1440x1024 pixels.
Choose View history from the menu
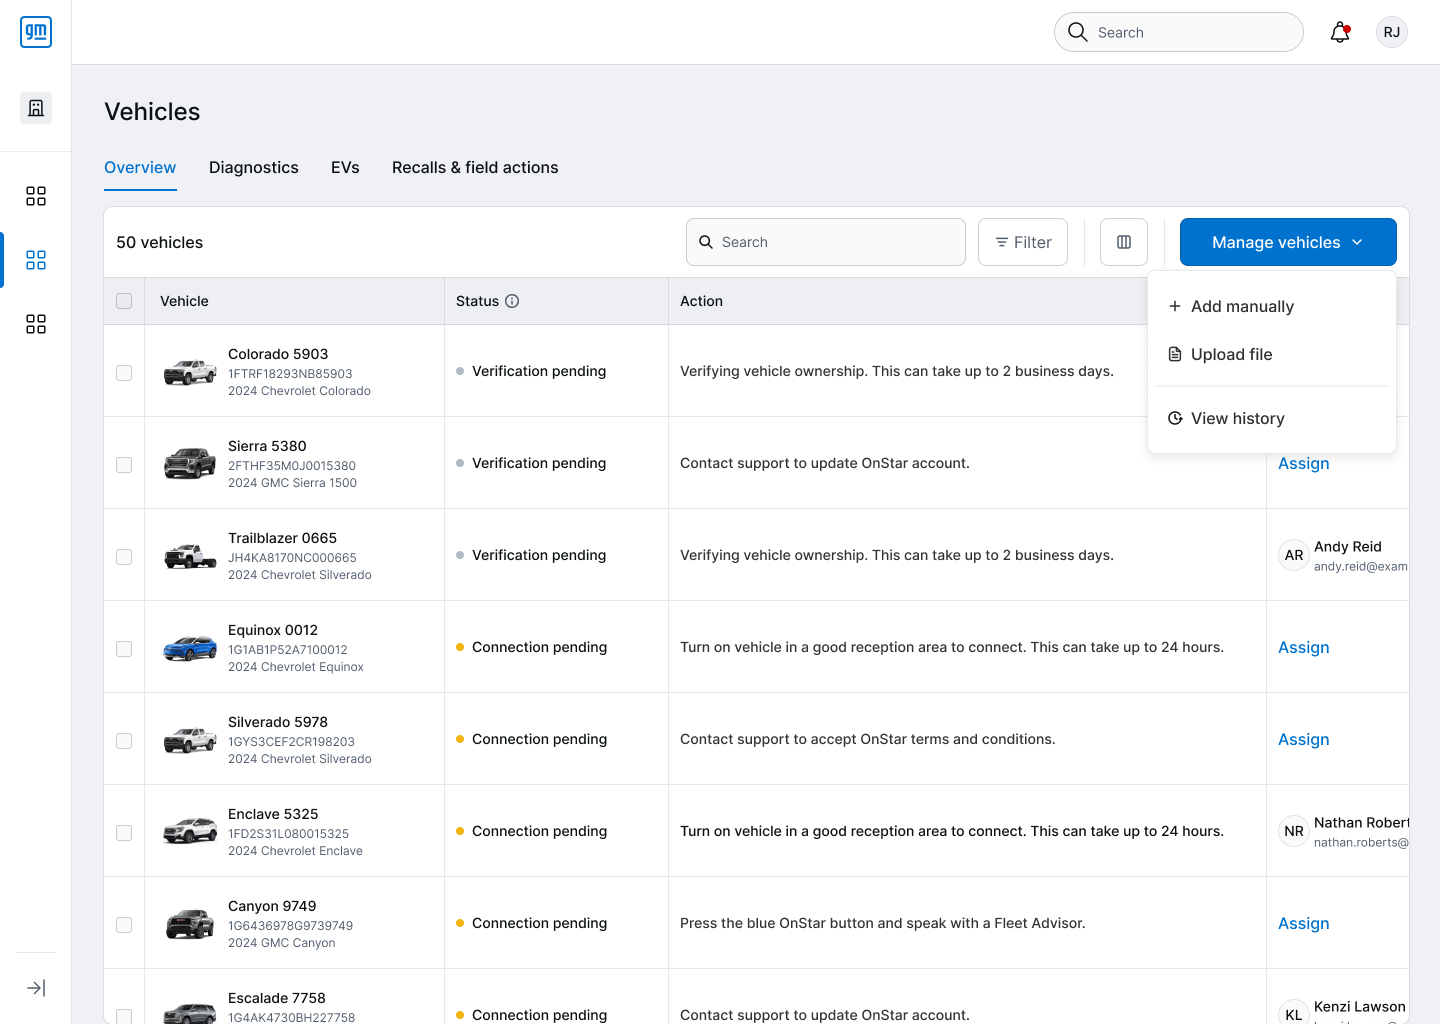click(1272, 418)
